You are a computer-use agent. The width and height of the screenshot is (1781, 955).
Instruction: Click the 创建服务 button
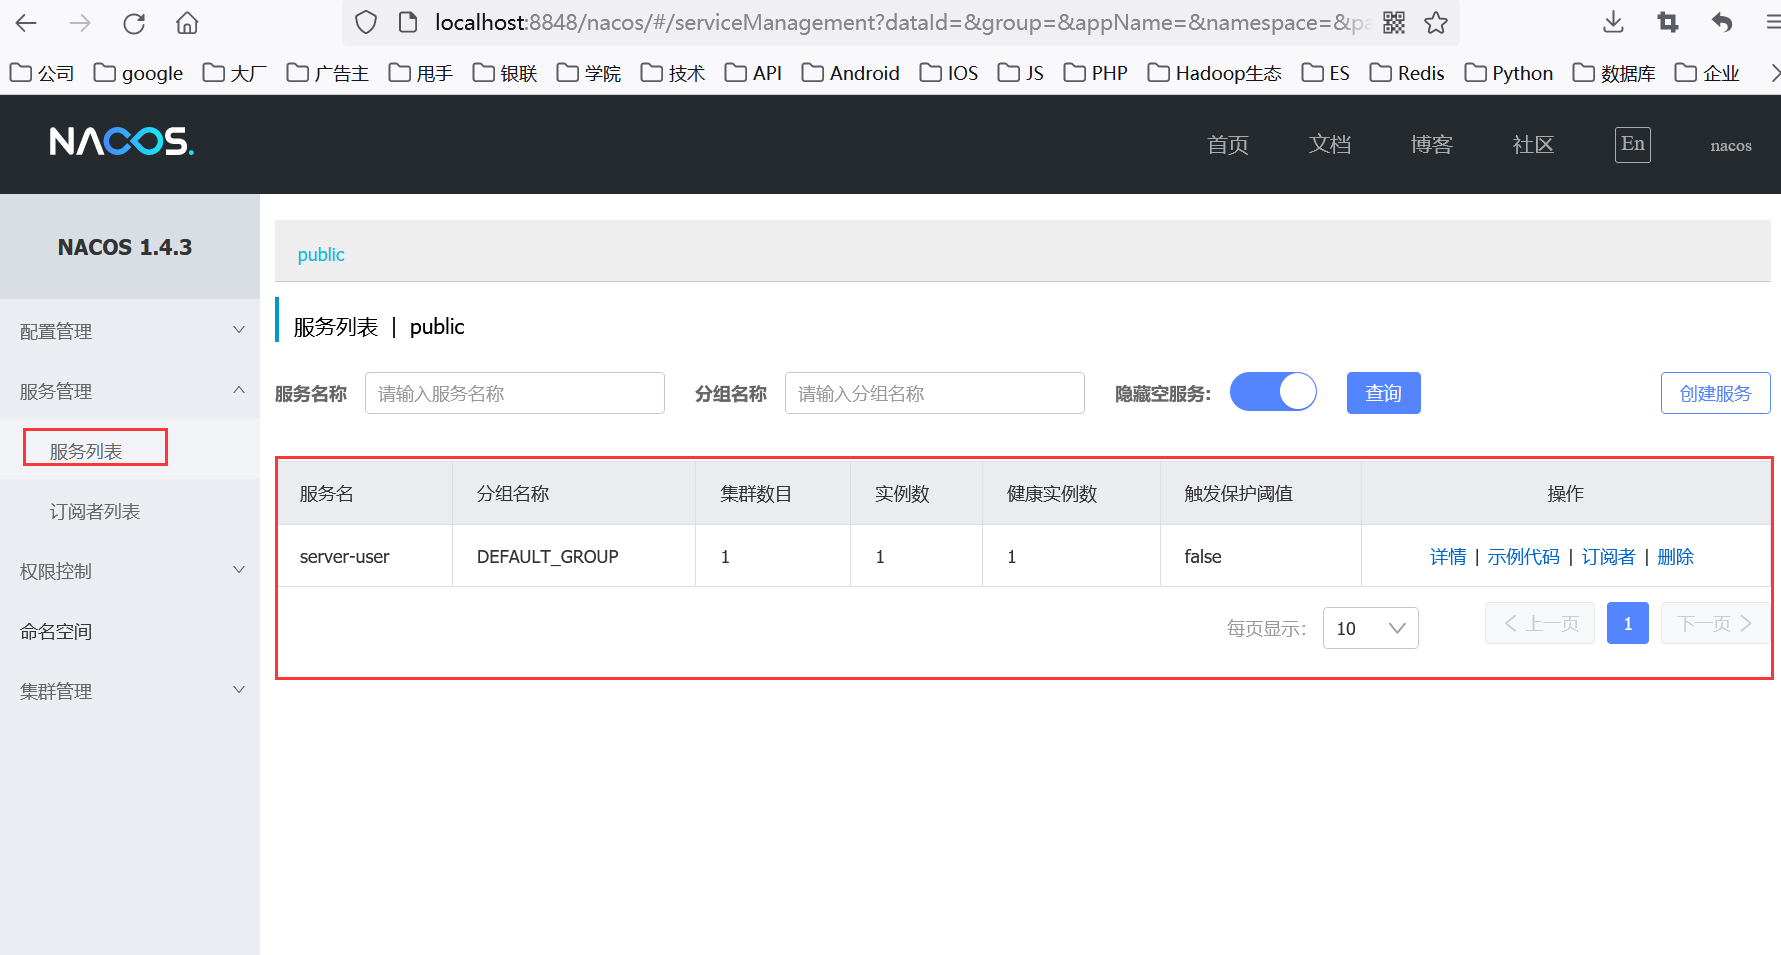1715,393
